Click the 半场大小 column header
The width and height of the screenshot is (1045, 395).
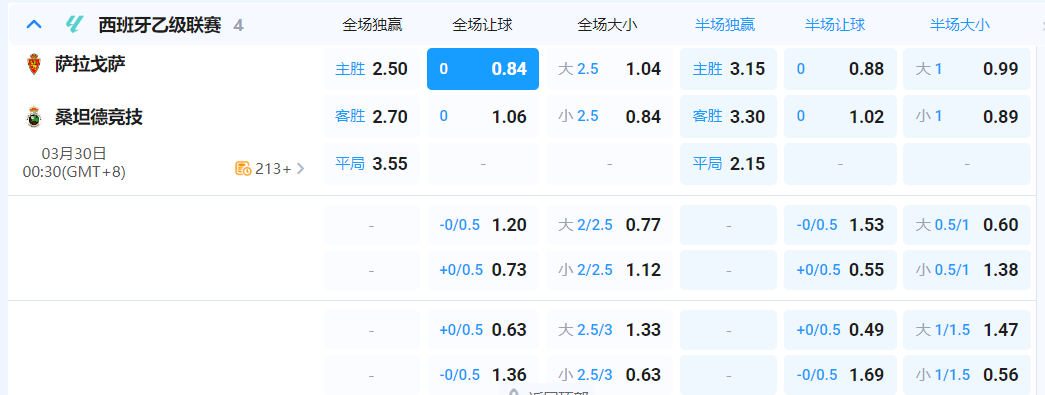960,25
